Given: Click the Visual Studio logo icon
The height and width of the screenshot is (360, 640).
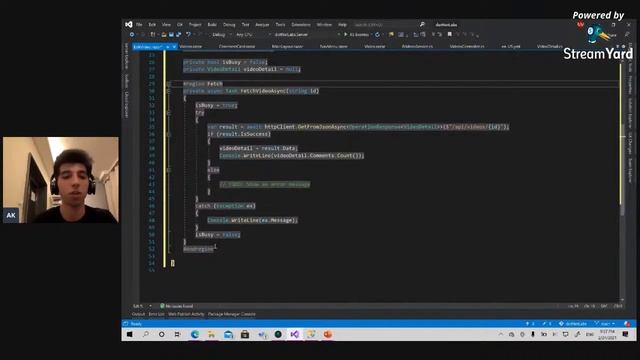Looking at the screenshot, I should coord(129,24).
